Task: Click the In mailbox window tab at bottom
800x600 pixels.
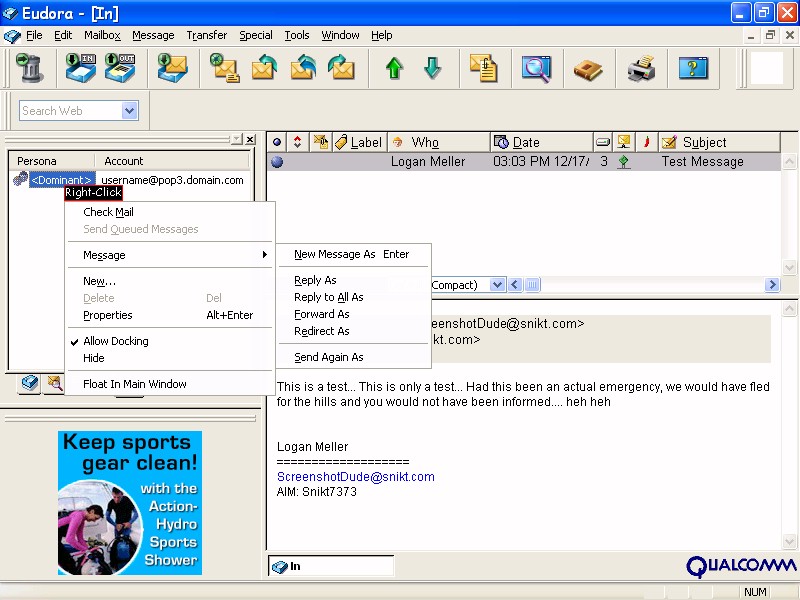Action: point(331,566)
